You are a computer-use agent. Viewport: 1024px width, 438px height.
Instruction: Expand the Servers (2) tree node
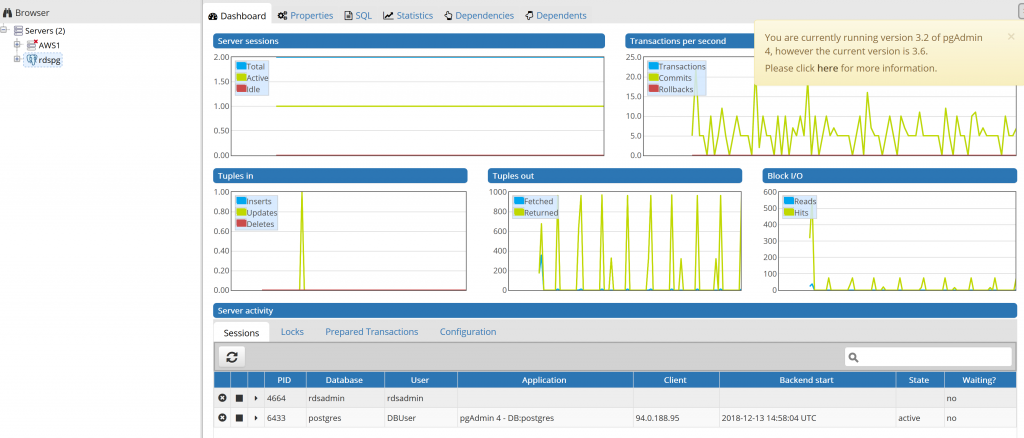click(4, 30)
